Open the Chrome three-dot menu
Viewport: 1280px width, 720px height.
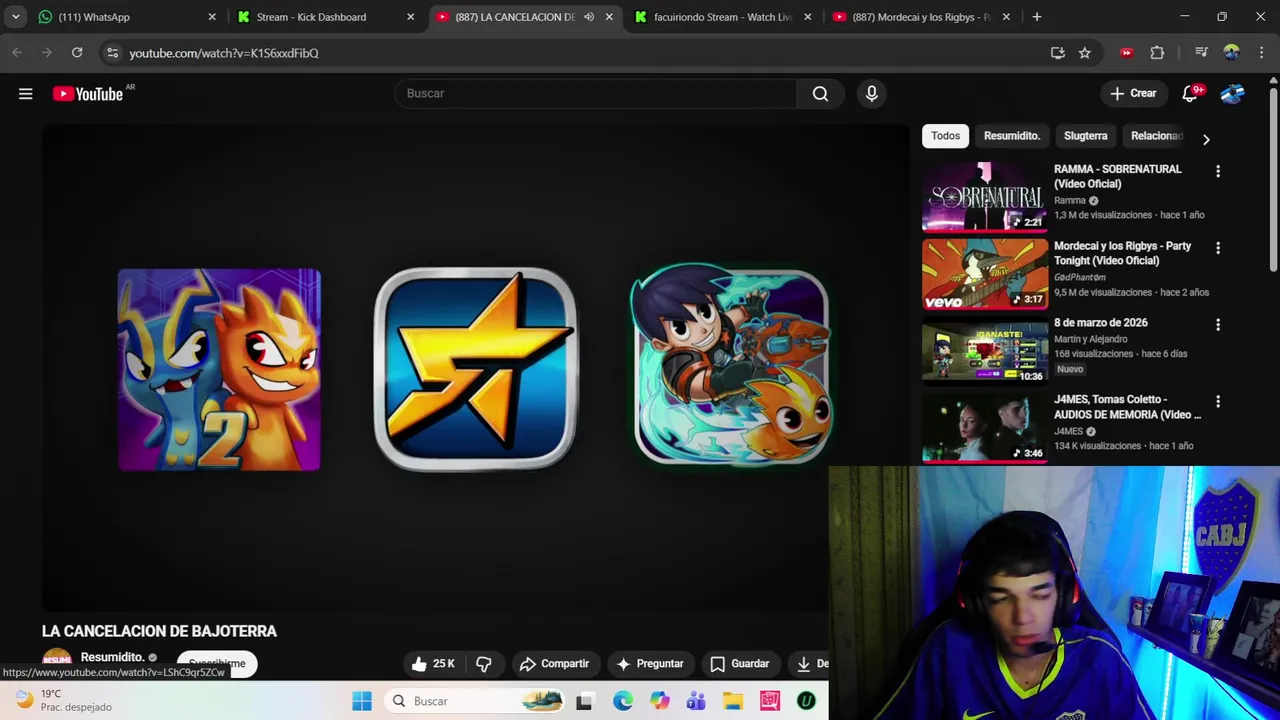tap(1261, 53)
